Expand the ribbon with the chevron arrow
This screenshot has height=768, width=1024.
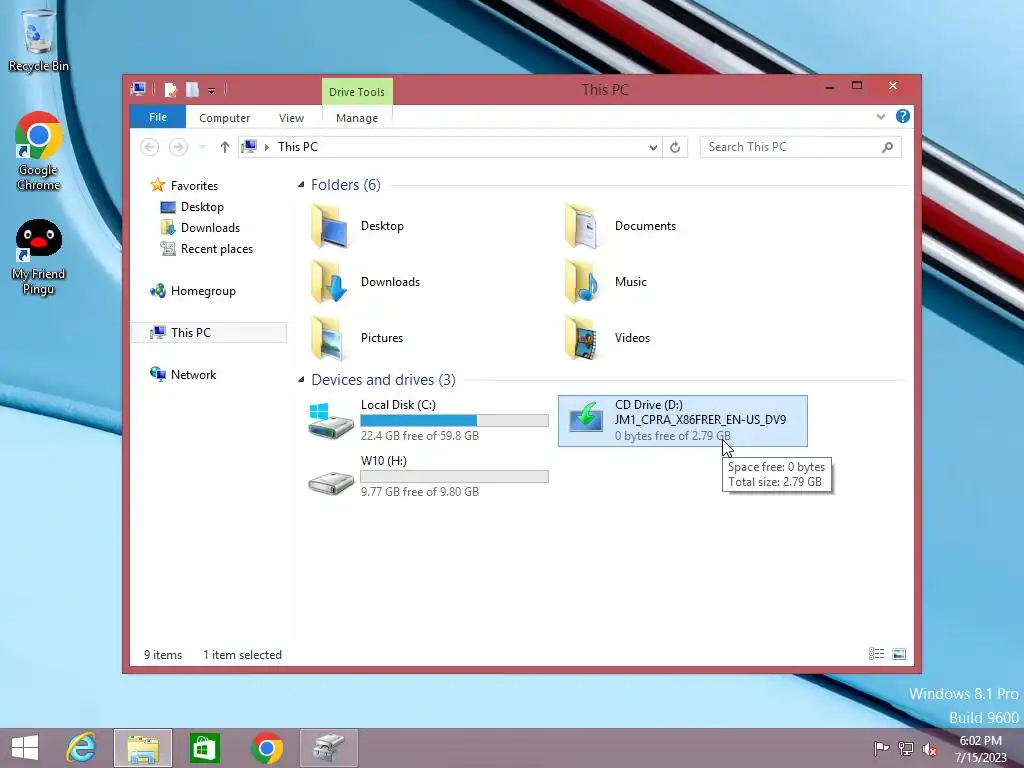tap(881, 117)
